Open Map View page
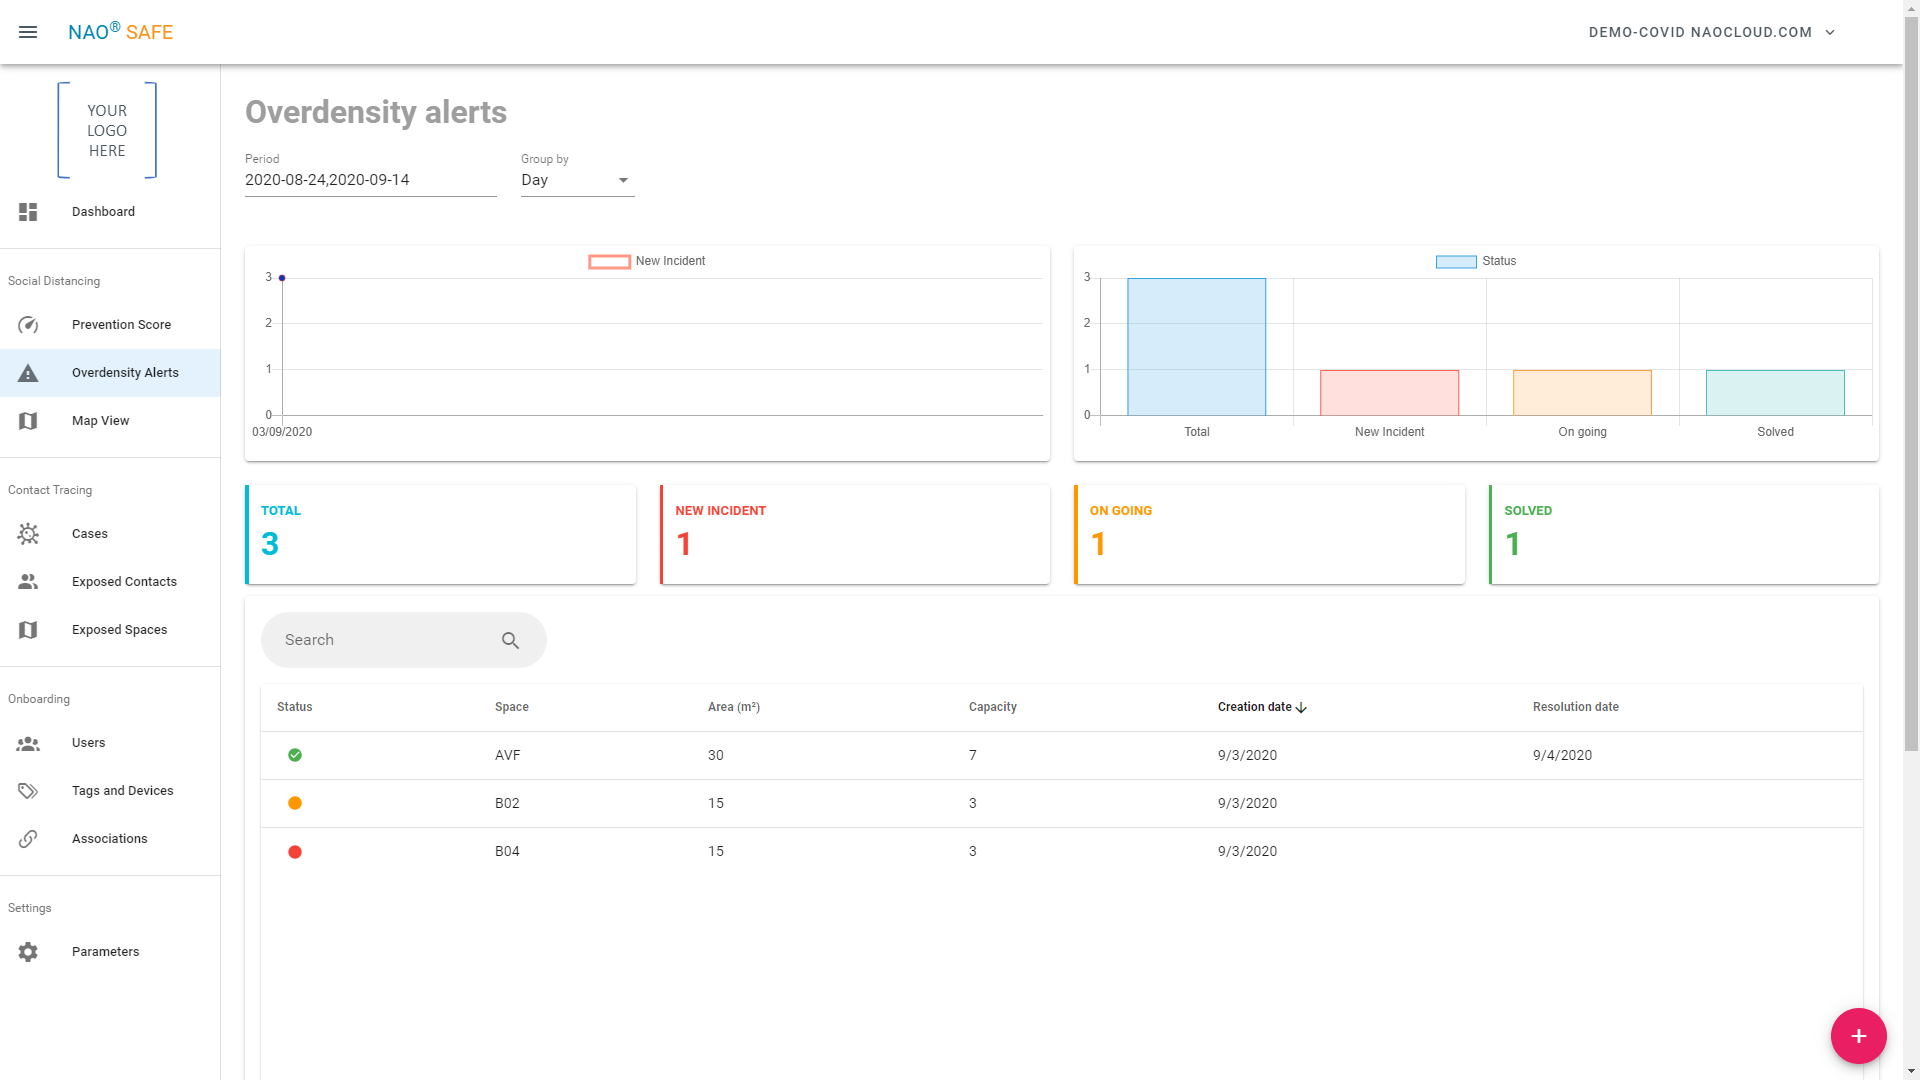This screenshot has height=1080, width=1920. tap(110, 421)
